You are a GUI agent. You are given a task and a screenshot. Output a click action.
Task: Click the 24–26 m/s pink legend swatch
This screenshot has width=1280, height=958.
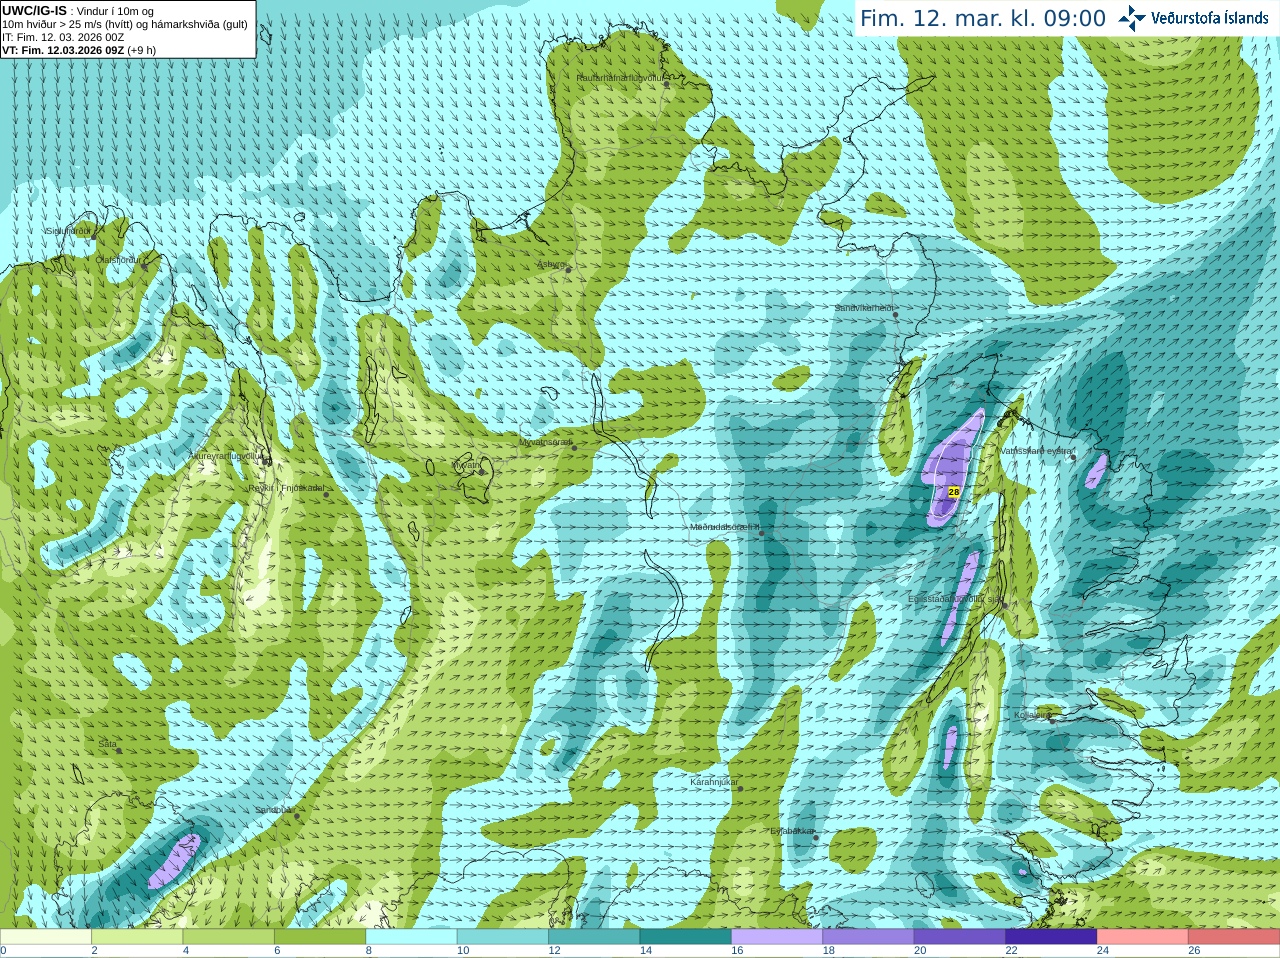point(1143,937)
